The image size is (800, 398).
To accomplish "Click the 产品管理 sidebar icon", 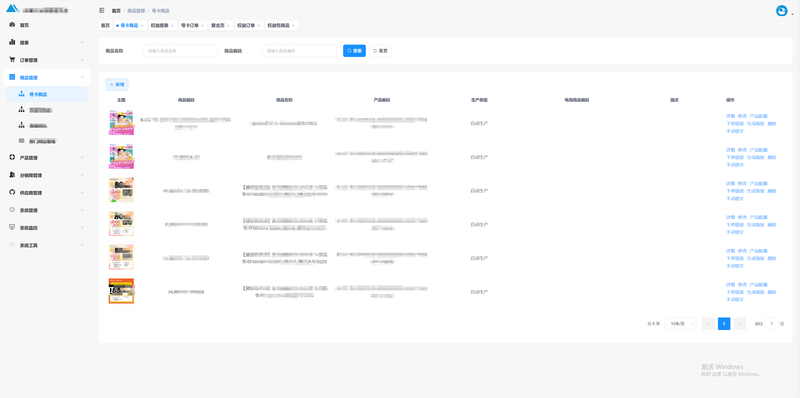I will coord(12,158).
